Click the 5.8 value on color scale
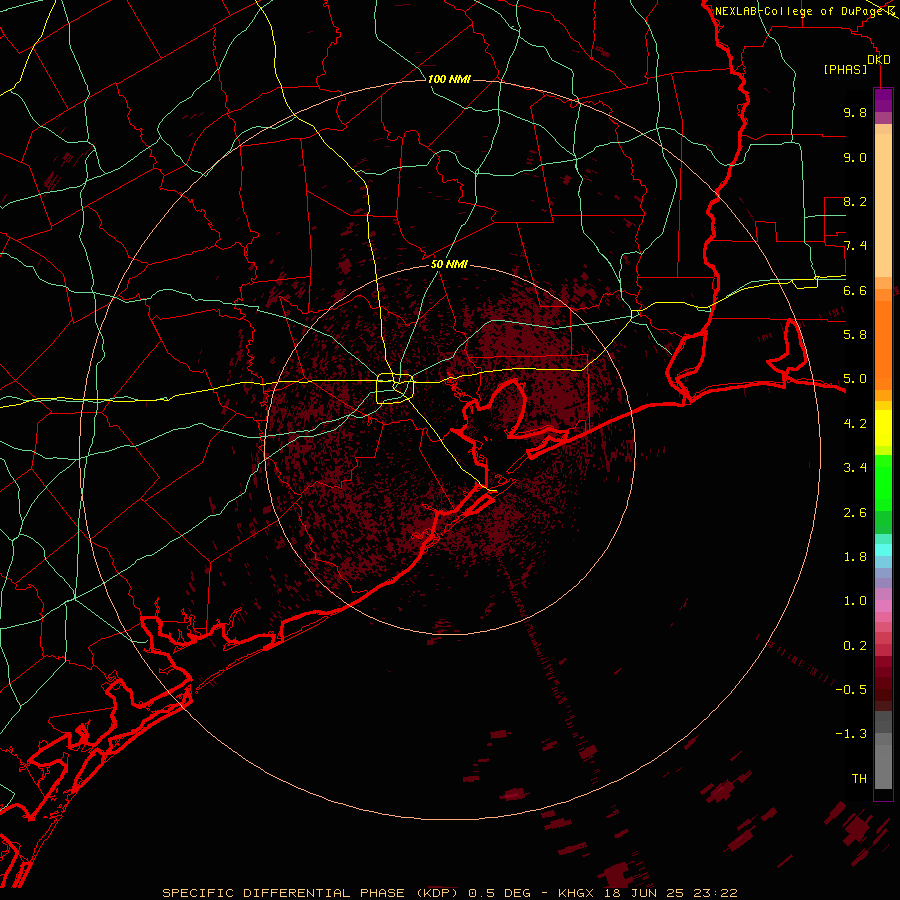 pos(855,334)
